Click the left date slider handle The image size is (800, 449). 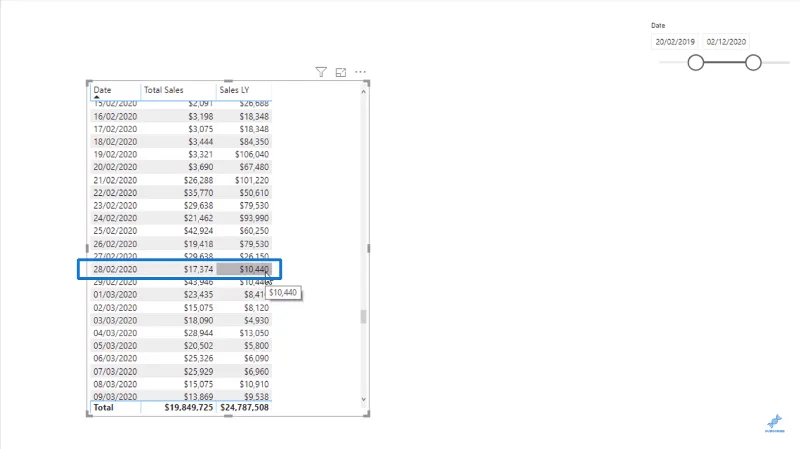click(x=695, y=63)
